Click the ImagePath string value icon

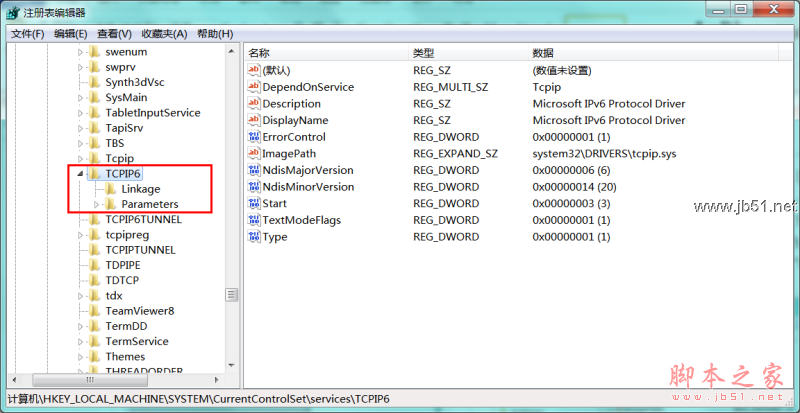[253, 154]
